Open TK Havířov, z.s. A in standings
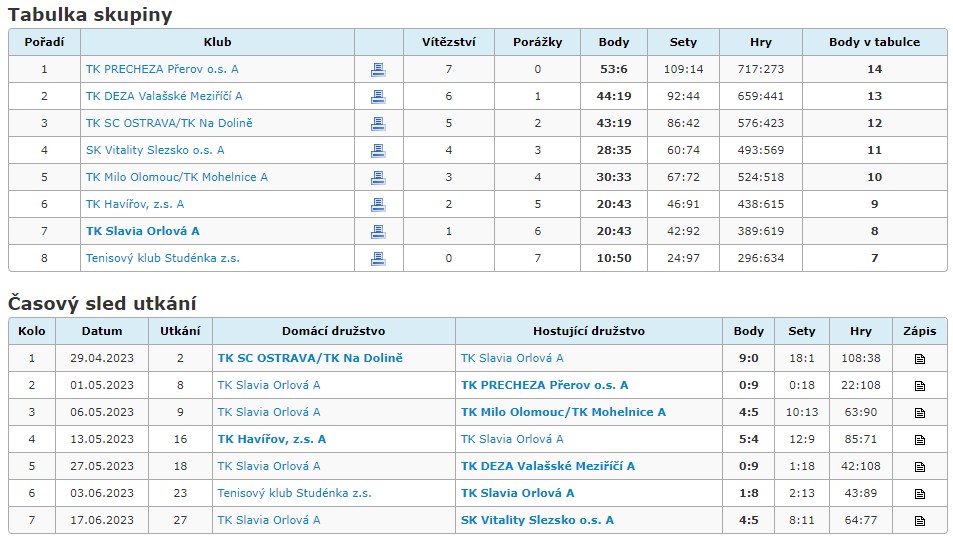Viewport: 953px width, 541px height. [135, 204]
